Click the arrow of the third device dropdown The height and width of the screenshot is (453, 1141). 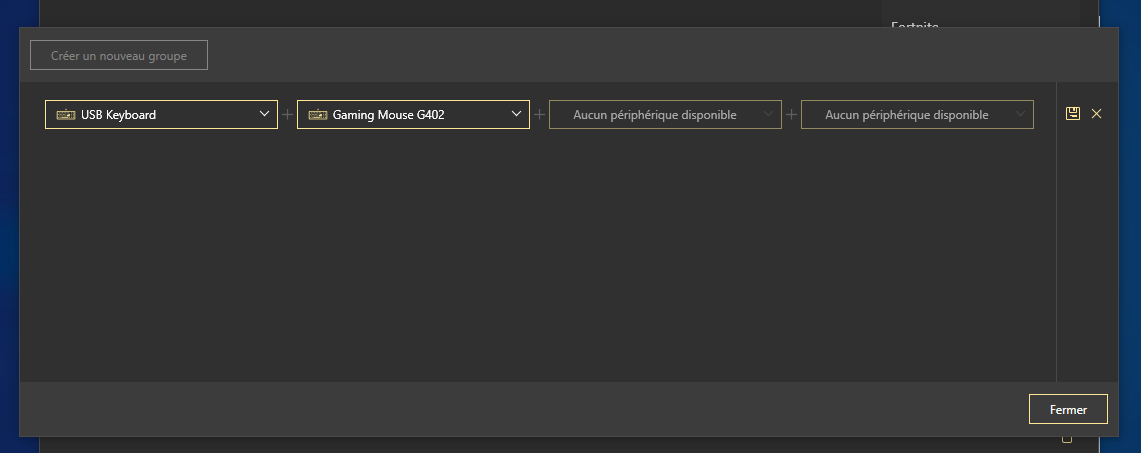pyautogui.click(x=769, y=115)
